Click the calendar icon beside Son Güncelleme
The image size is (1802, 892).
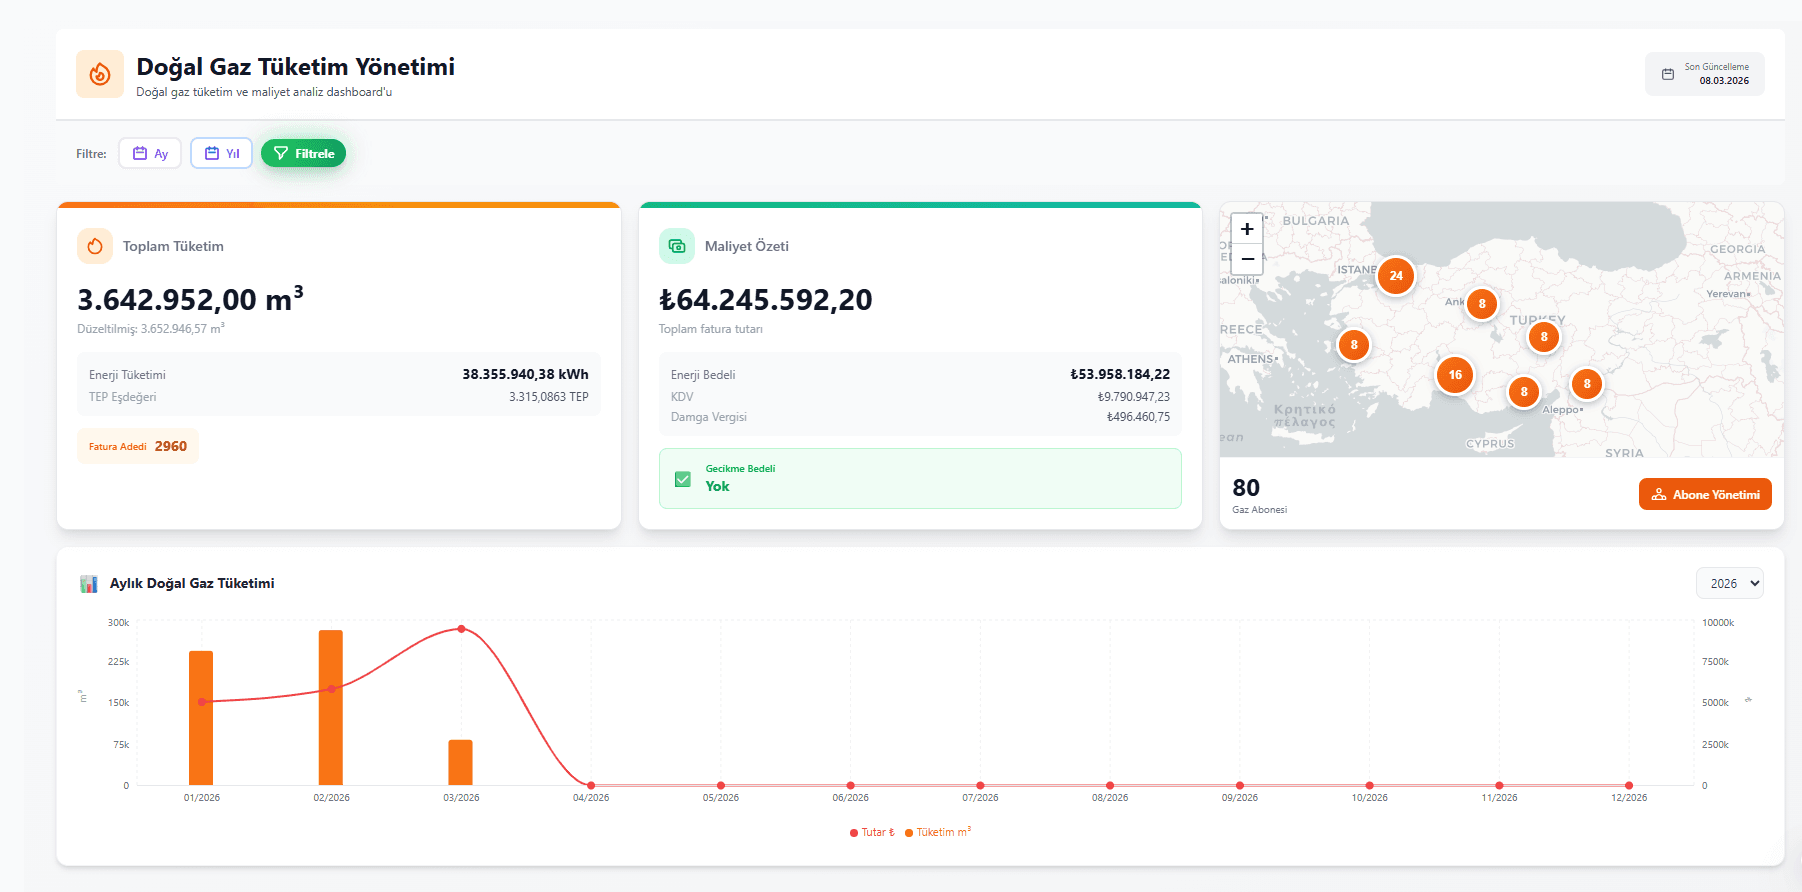(1667, 74)
